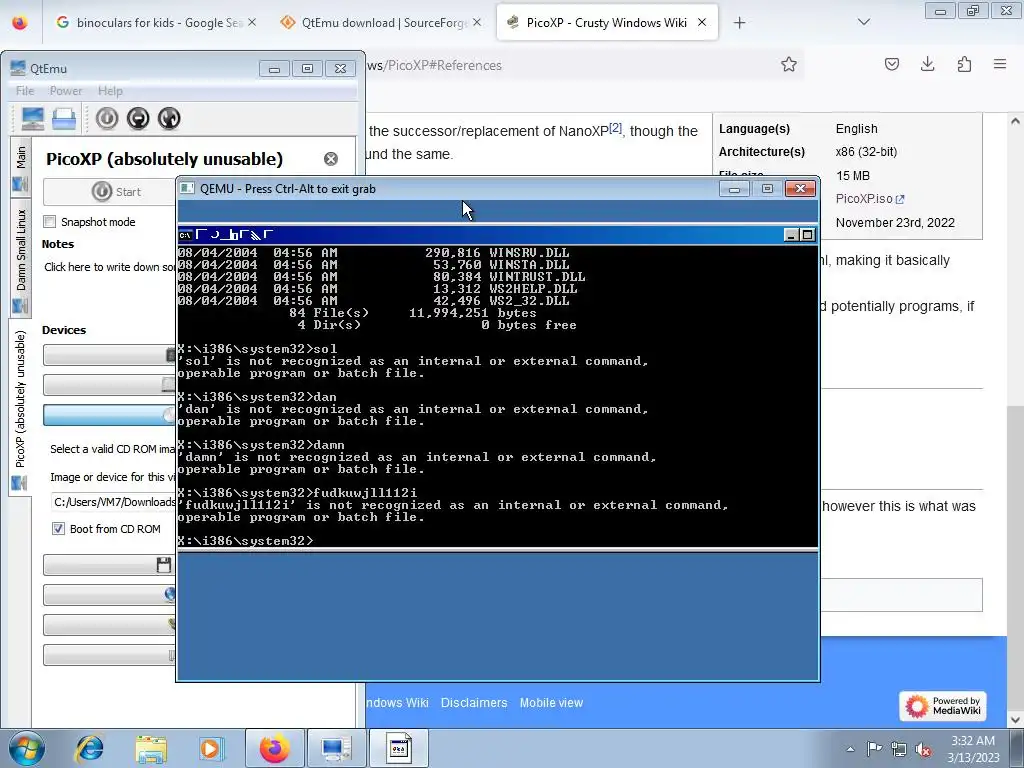Open the Firefox hamburger application menu
The height and width of the screenshot is (768, 1024).
pyautogui.click(x=1000, y=64)
